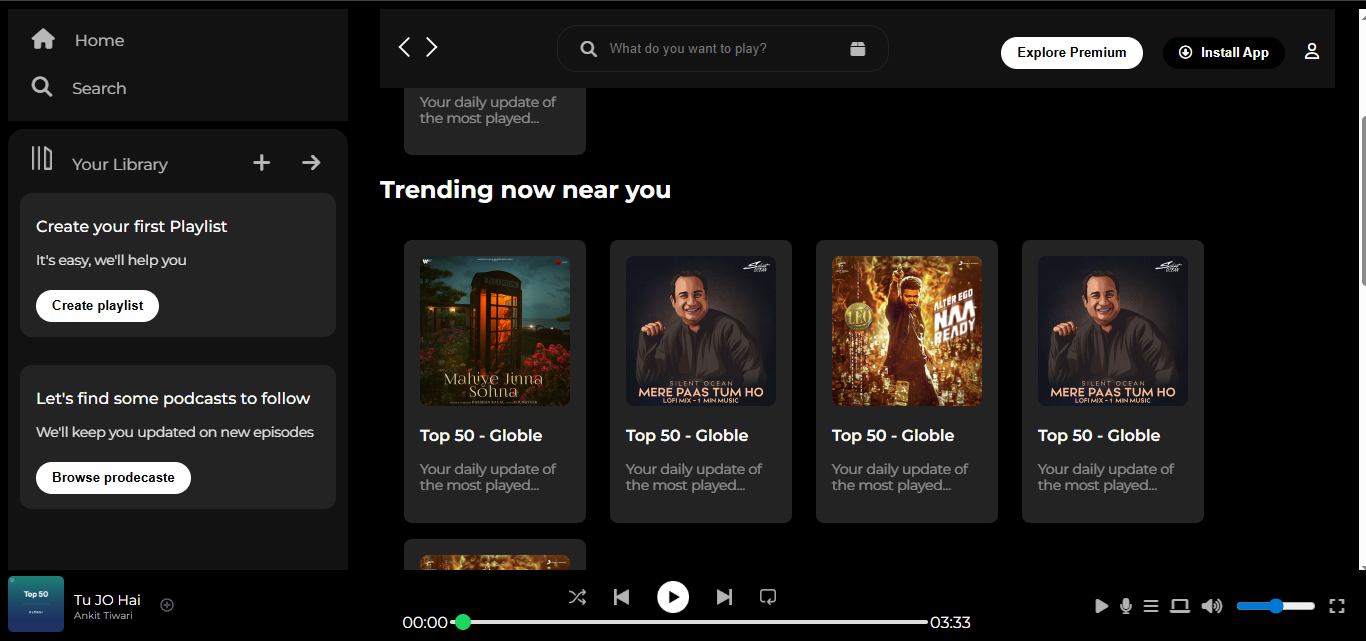Toggle repeat mode
This screenshot has width=1366, height=641.
(x=768, y=597)
